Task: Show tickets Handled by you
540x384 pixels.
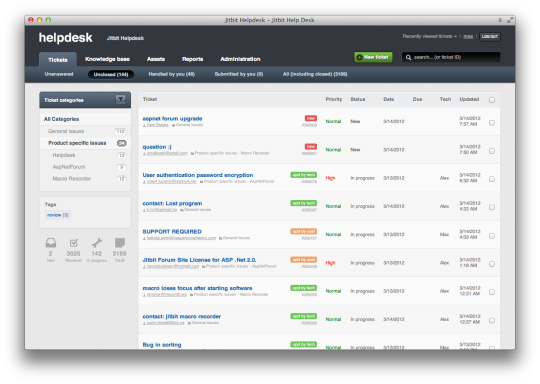Action: [x=172, y=74]
